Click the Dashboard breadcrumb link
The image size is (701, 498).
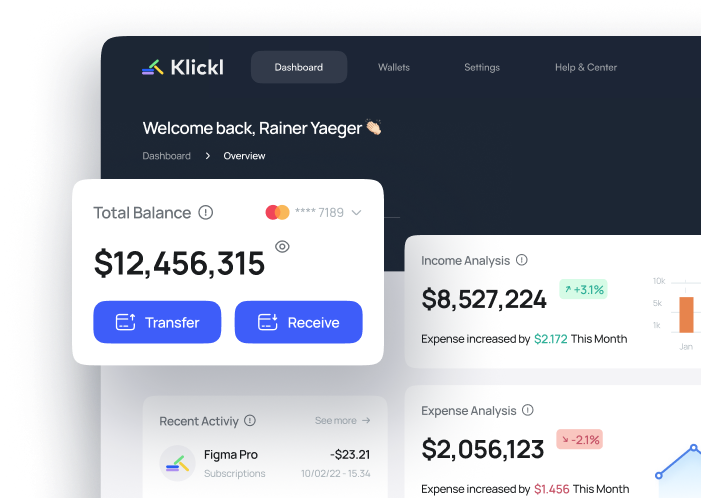click(x=166, y=156)
